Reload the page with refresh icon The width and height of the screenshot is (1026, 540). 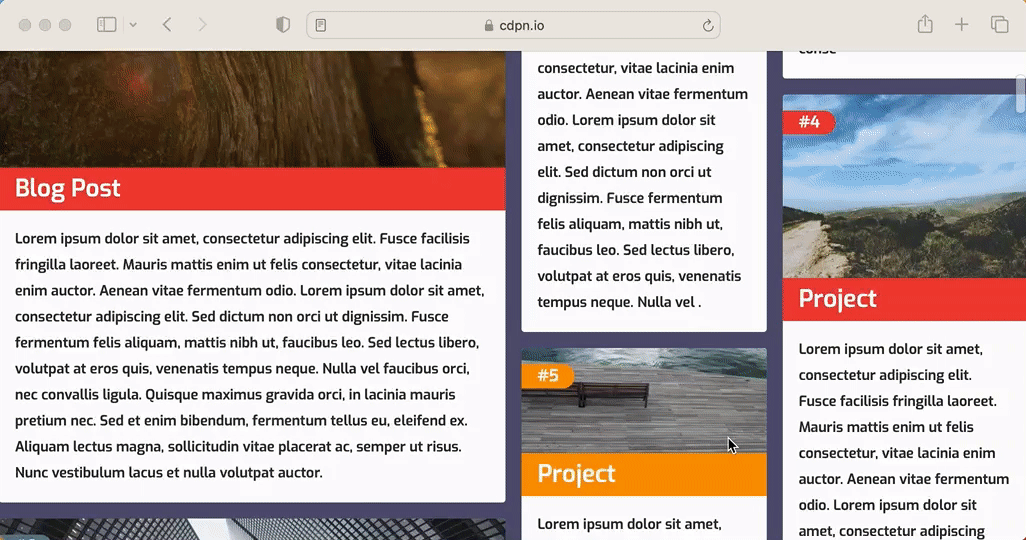coord(707,26)
